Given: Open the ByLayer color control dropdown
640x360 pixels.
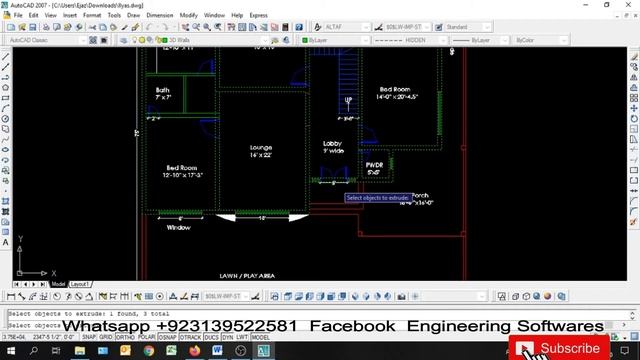Looking at the screenshot, I should click(x=335, y=40).
